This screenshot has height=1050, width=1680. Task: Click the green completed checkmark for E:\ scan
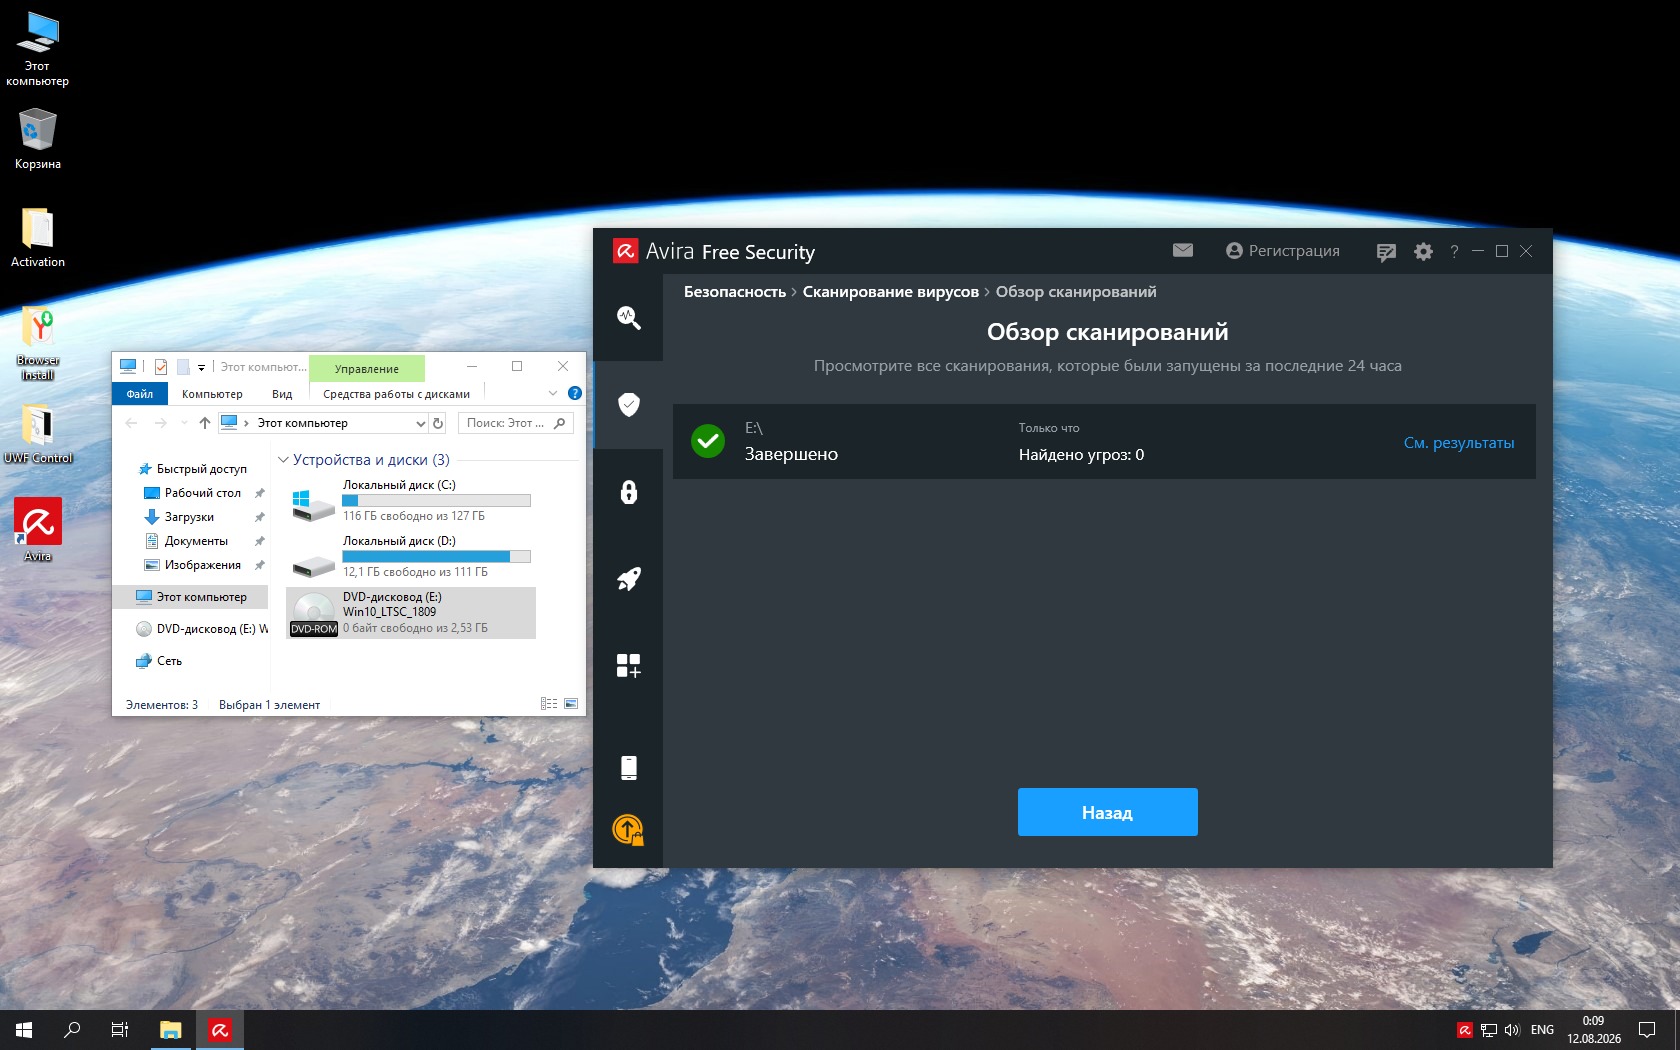708,441
